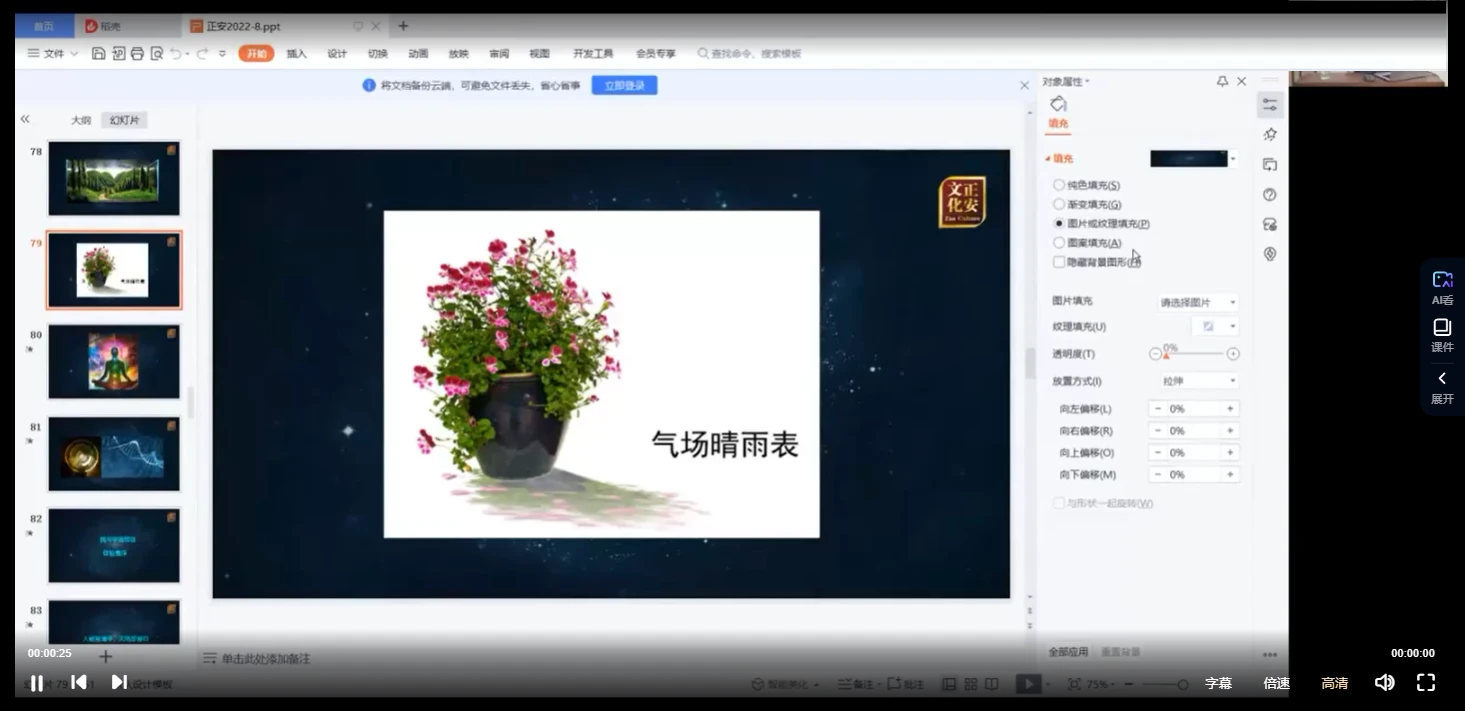
Task: Switch to the 动画 ribbon tab
Action: click(x=418, y=54)
